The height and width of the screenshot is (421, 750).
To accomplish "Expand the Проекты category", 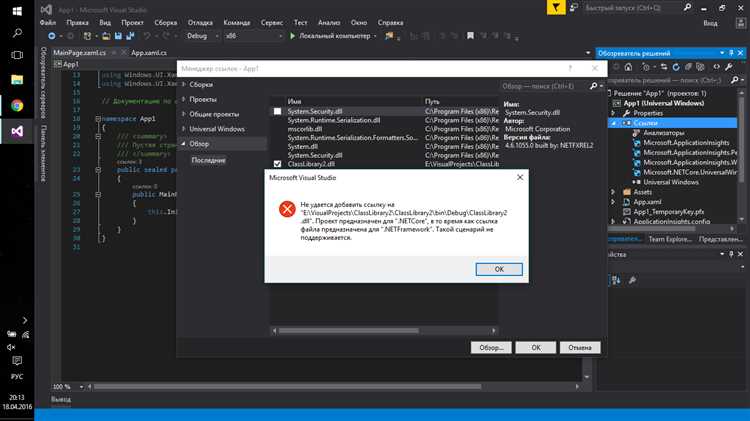I will pyautogui.click(x=184, y=100).
